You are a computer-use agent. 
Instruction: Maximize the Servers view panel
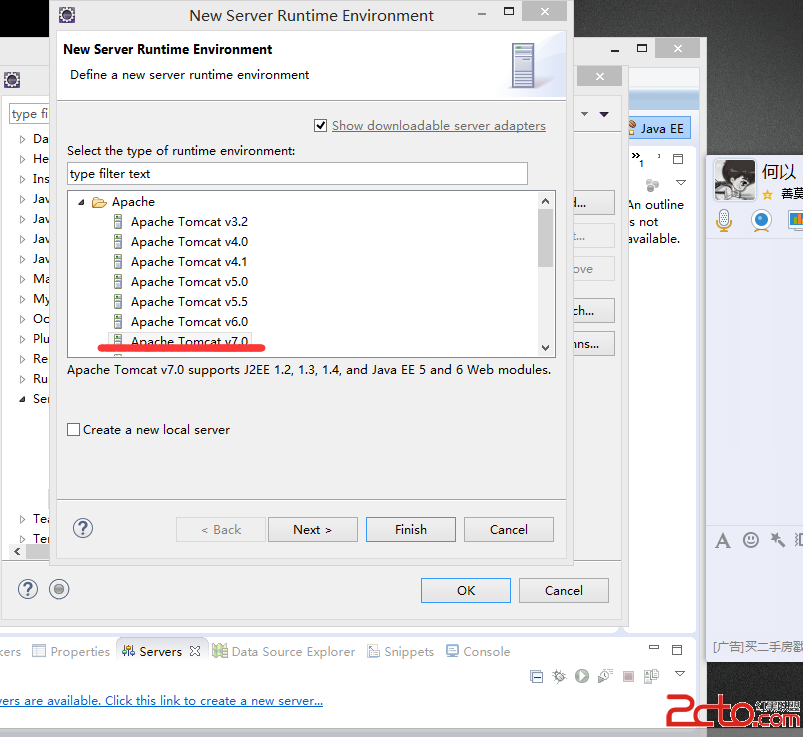pos(677,649)
